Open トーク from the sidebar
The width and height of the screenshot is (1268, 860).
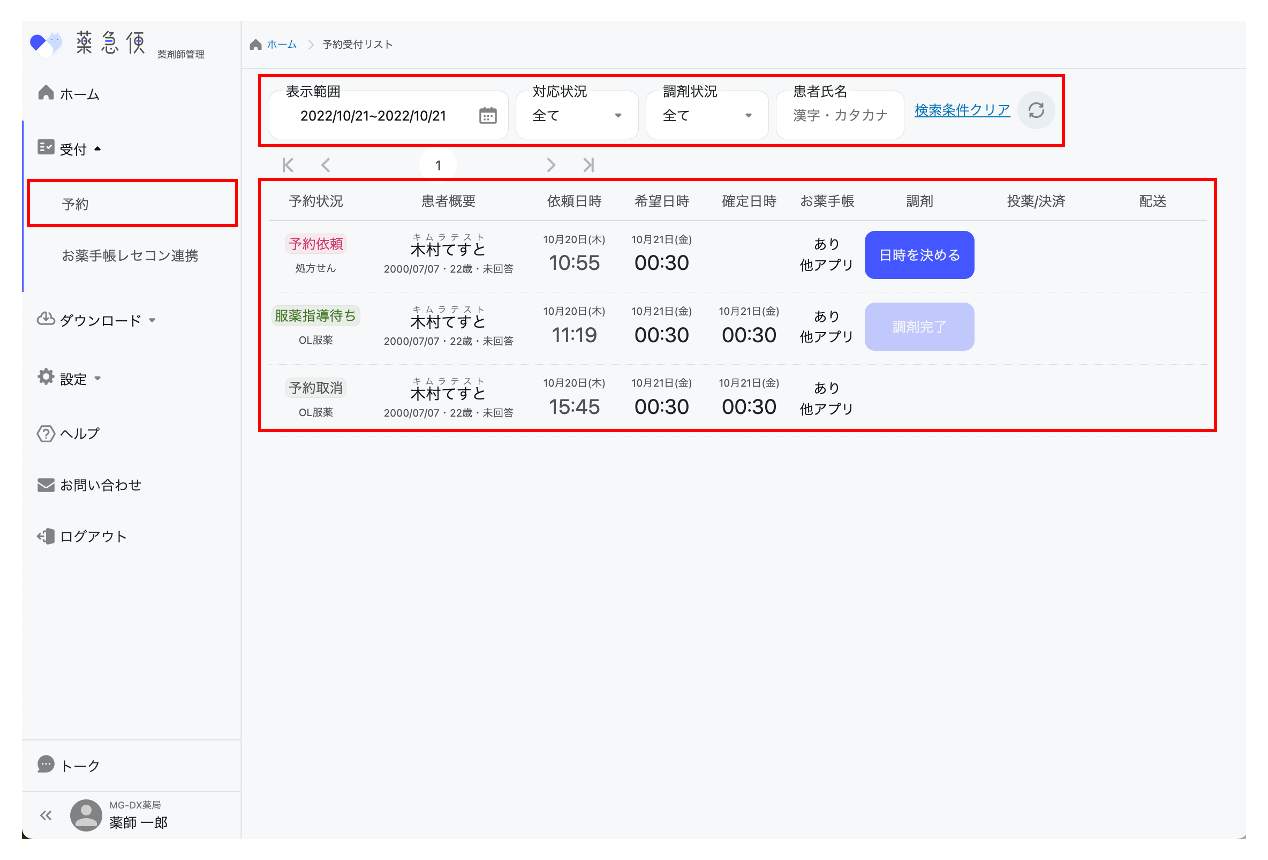(x=80, y=765)
